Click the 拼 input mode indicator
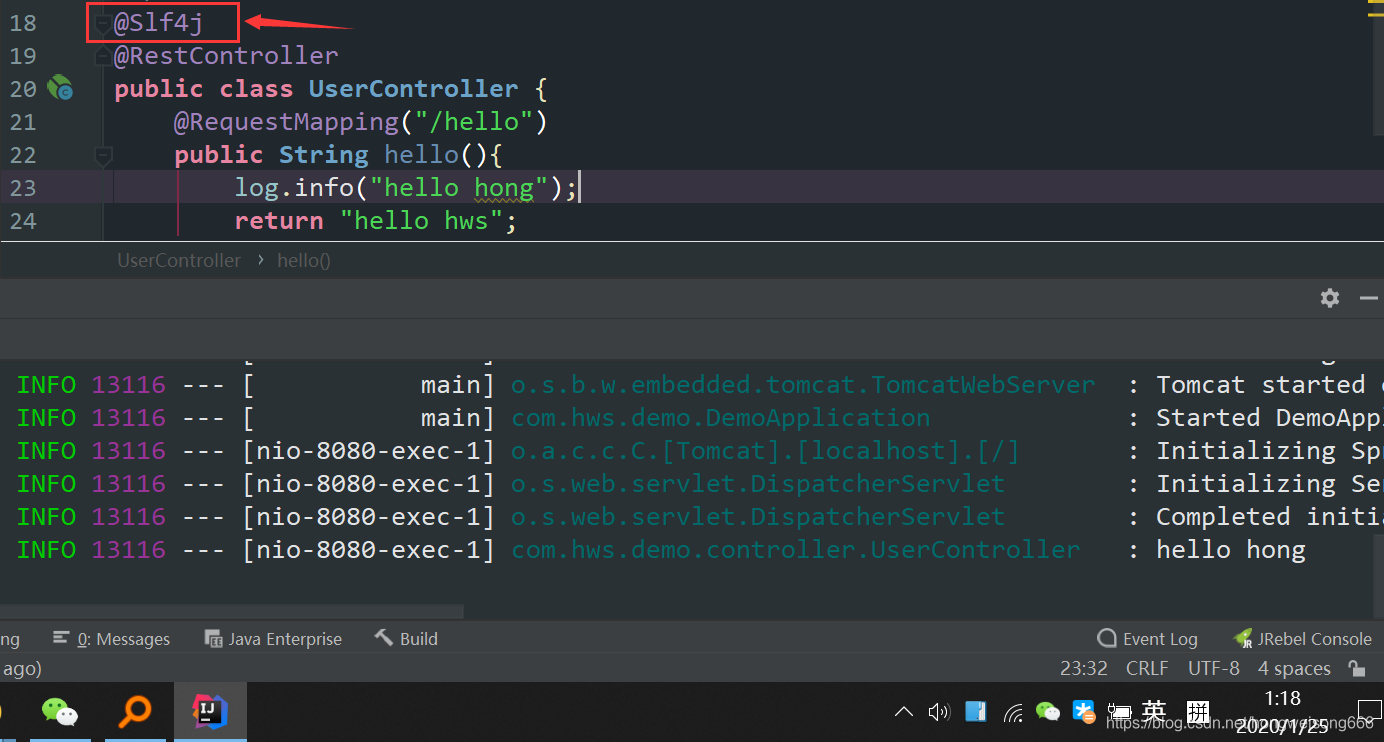 pyautogui.click(x=1196, y=712)
